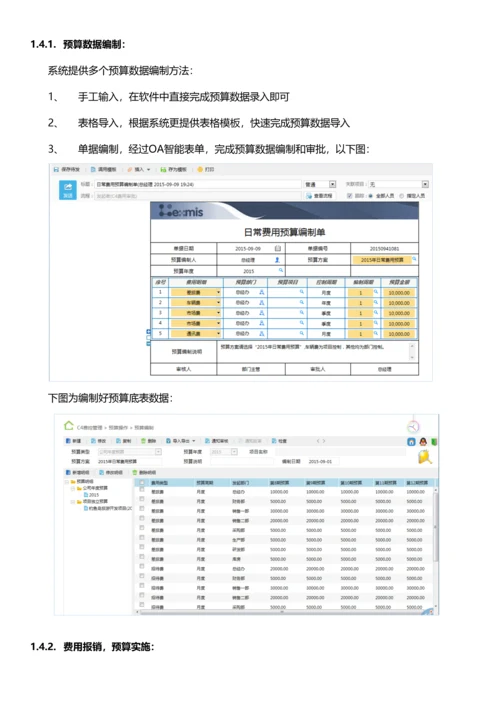Viewport: 500px width, 707px height.
Task: Click the QQ penguin icon
Action: 423,442
